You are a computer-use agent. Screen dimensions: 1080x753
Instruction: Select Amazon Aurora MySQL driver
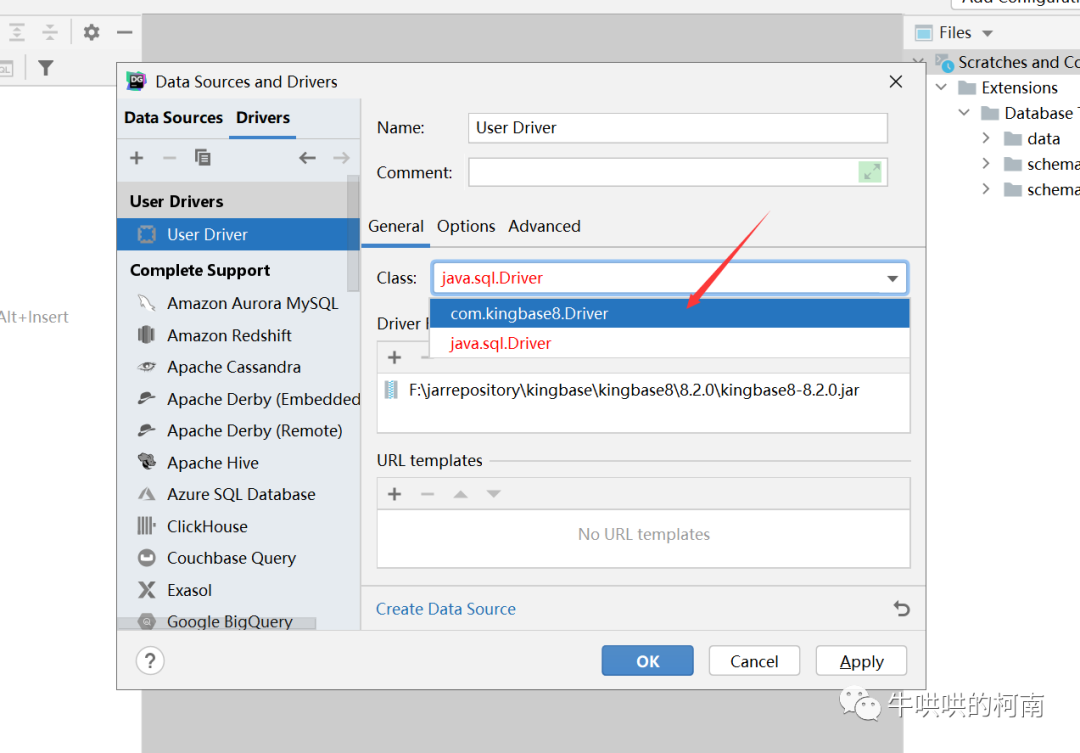point(238,303)
